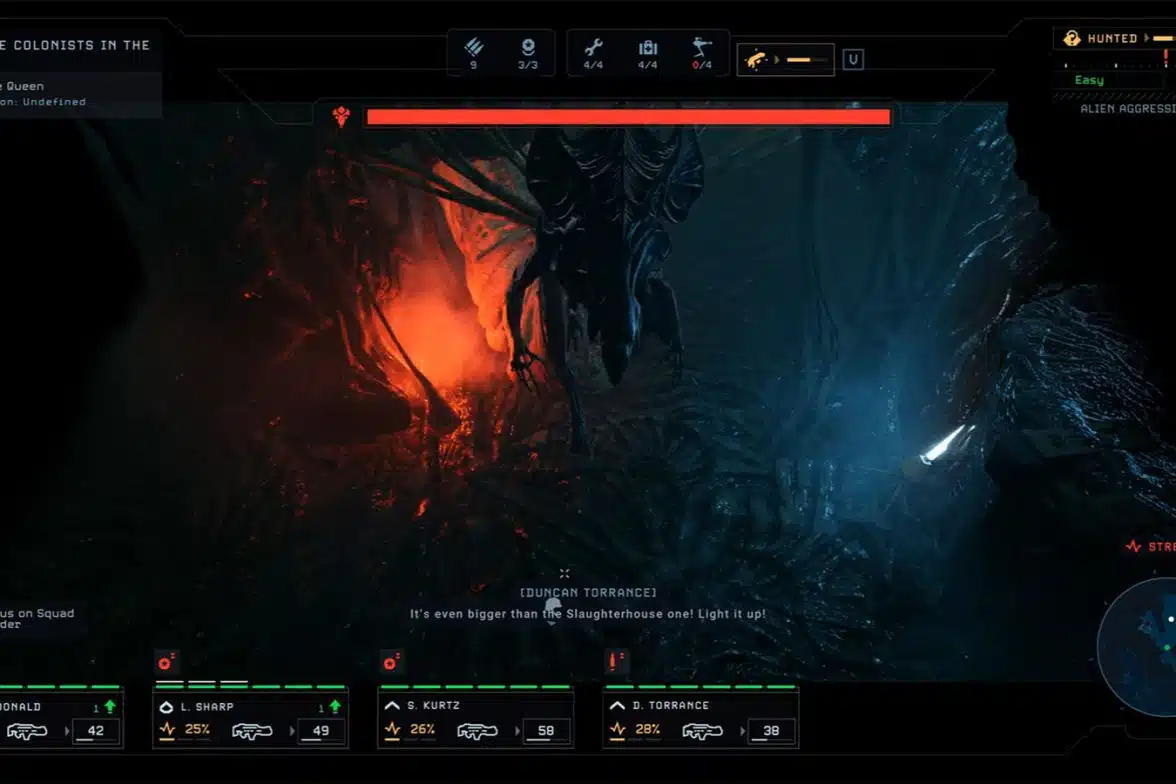This screenshot has width=1176, height=784.
Task: Click the small arrow right of HUNTED
Action: [x=1146, y=38]
